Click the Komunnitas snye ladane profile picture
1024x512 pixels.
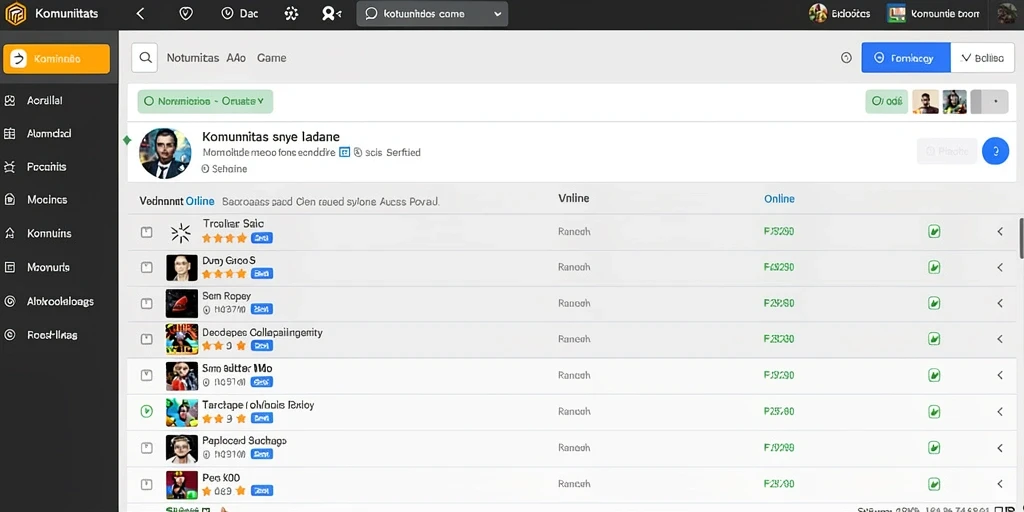click(x=165, y=153)
